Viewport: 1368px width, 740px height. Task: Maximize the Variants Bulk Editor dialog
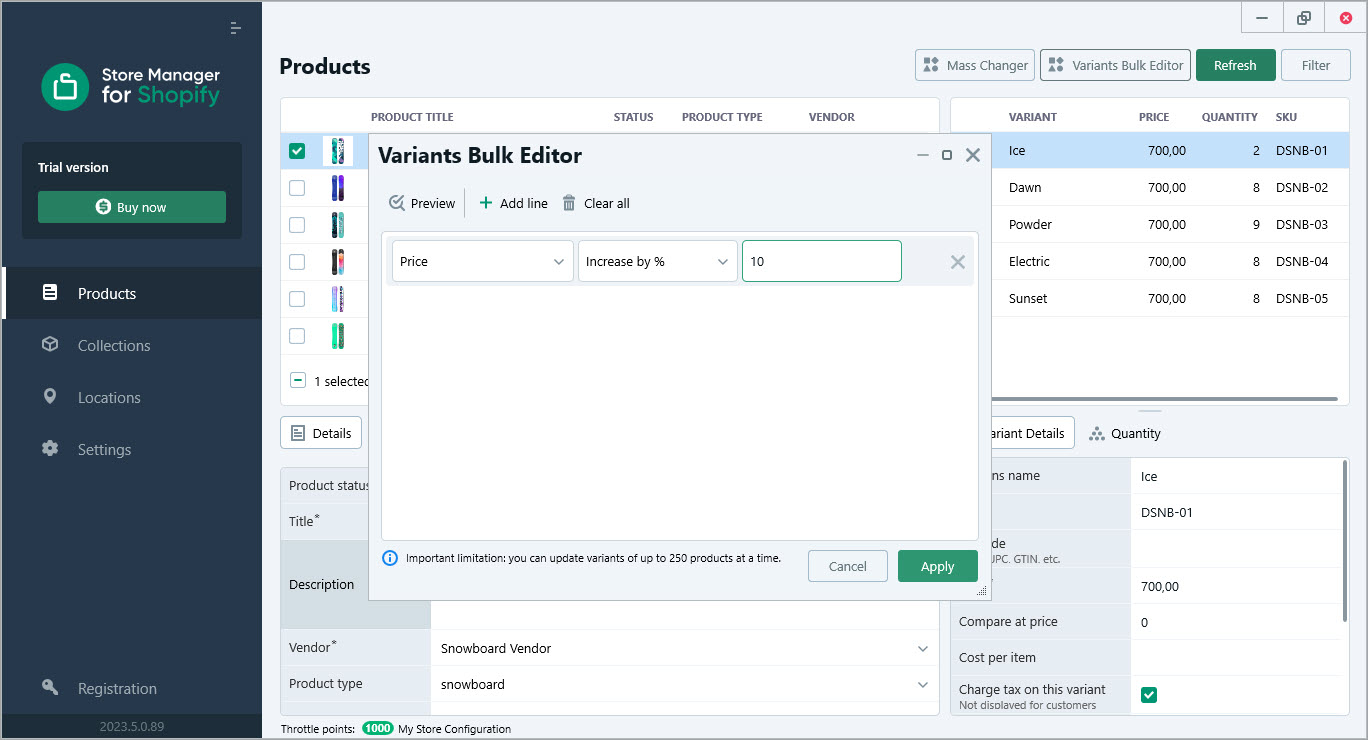click(x=947, y=155)
